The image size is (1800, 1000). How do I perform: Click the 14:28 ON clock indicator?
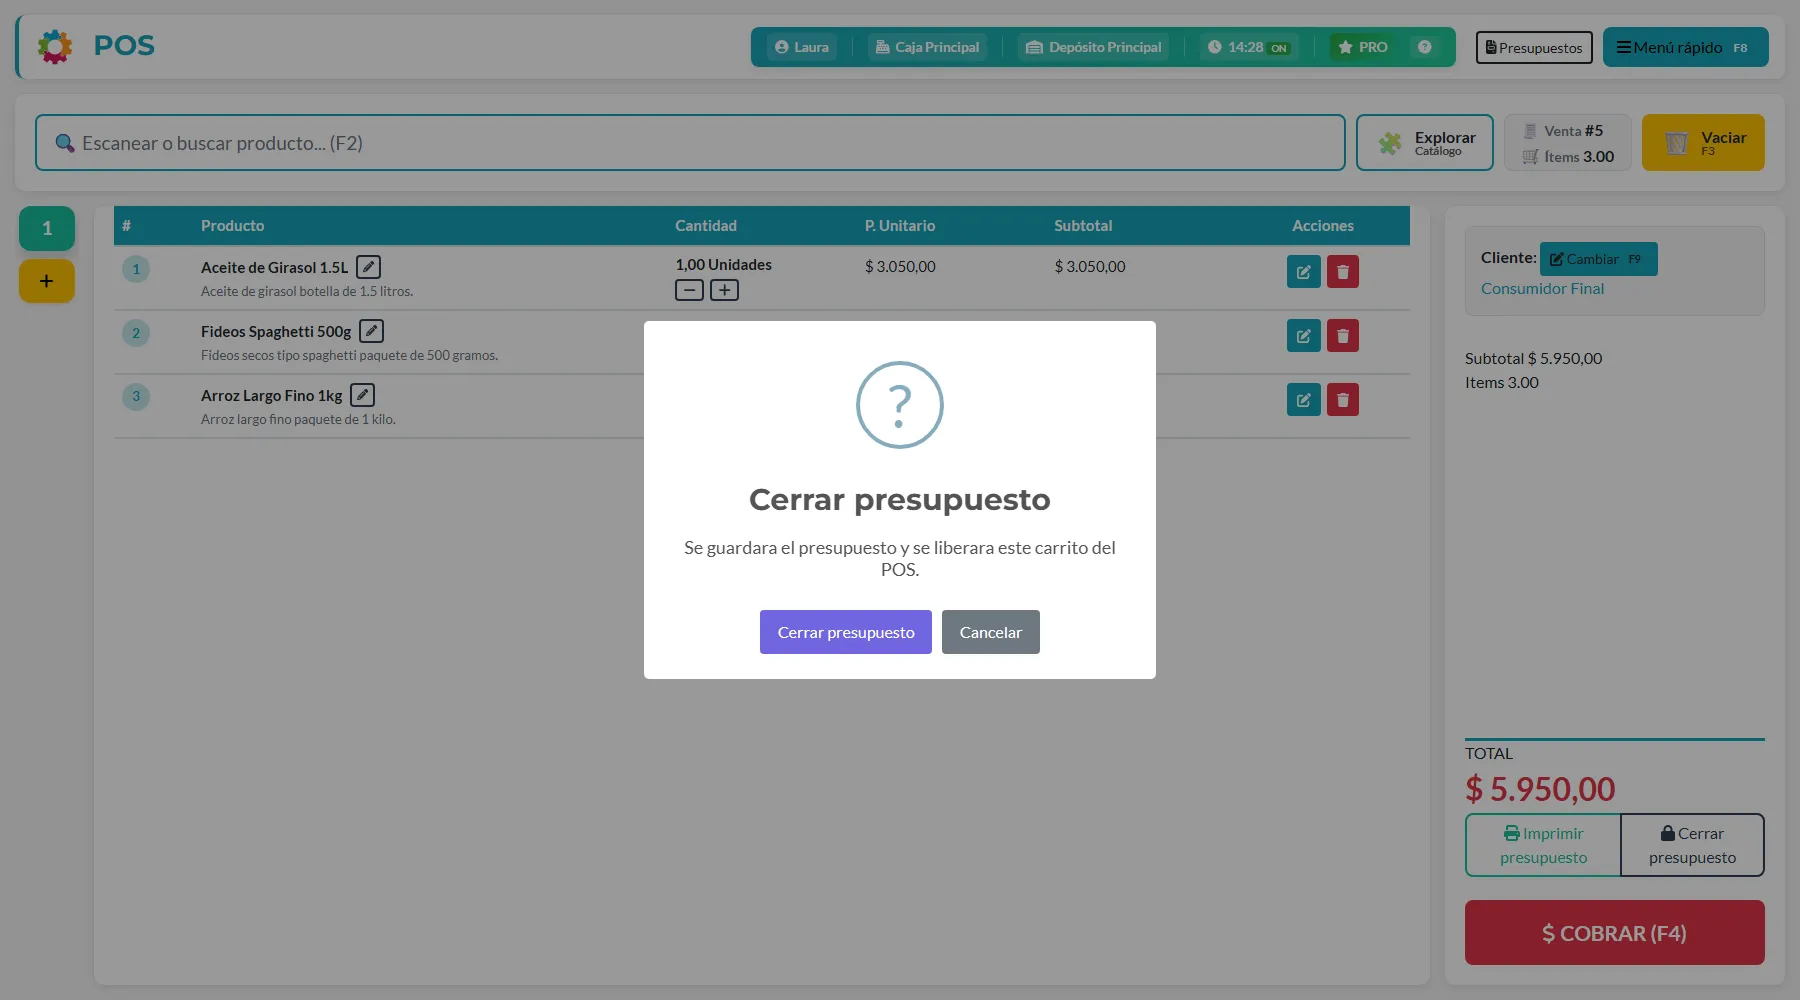(1248, 47)
